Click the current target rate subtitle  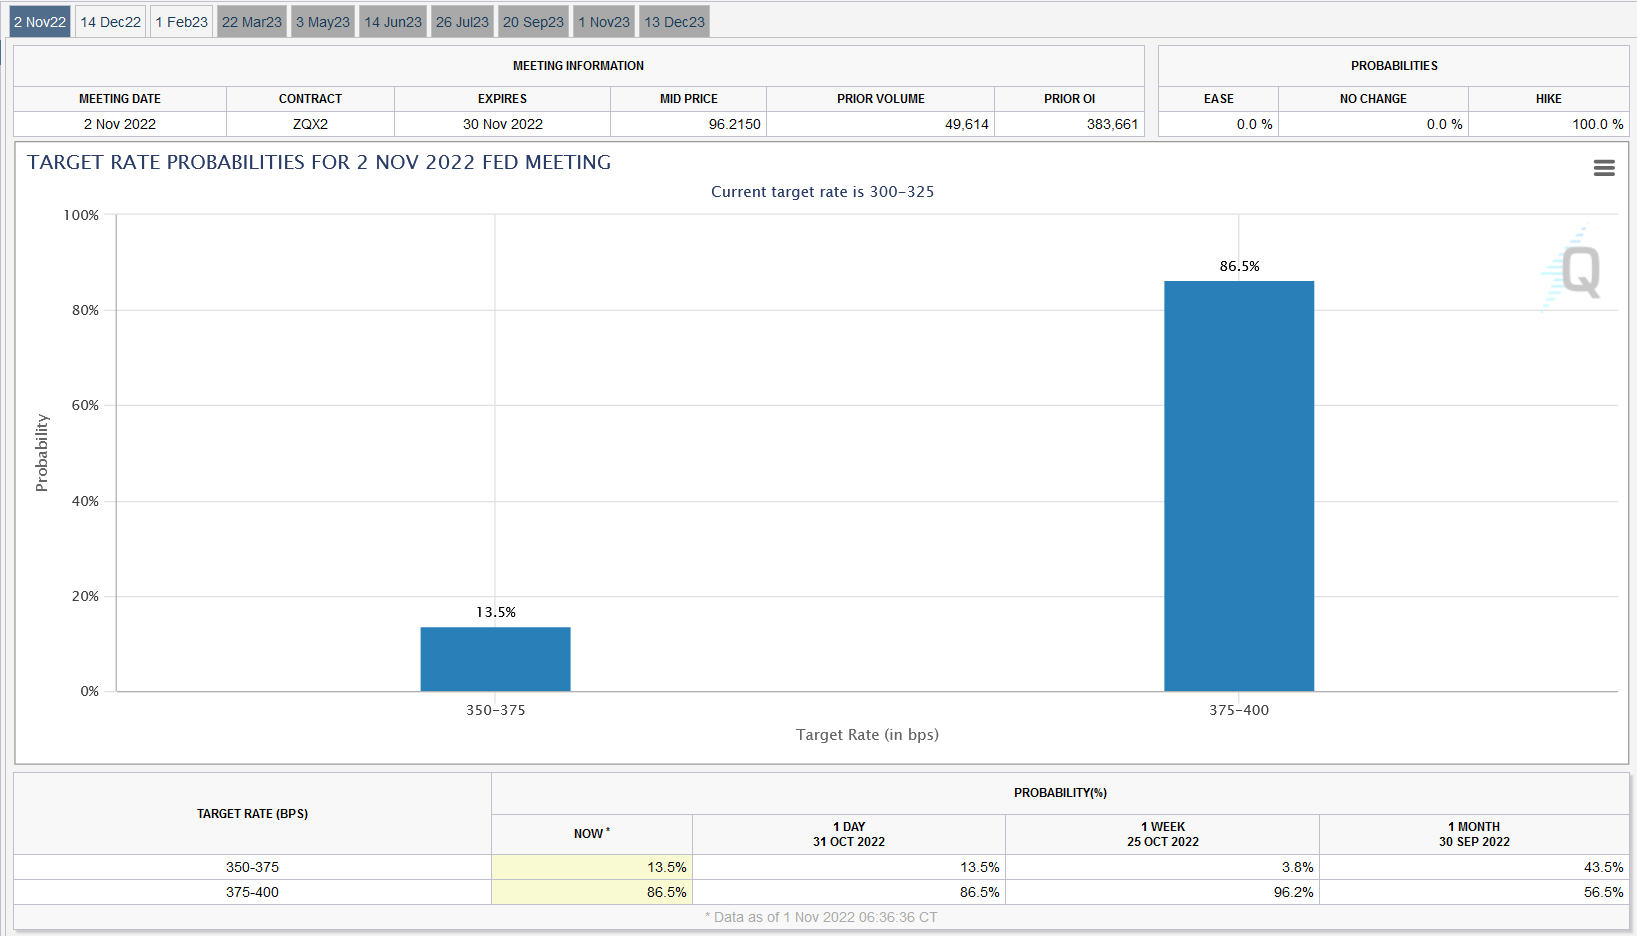point(822,192)
